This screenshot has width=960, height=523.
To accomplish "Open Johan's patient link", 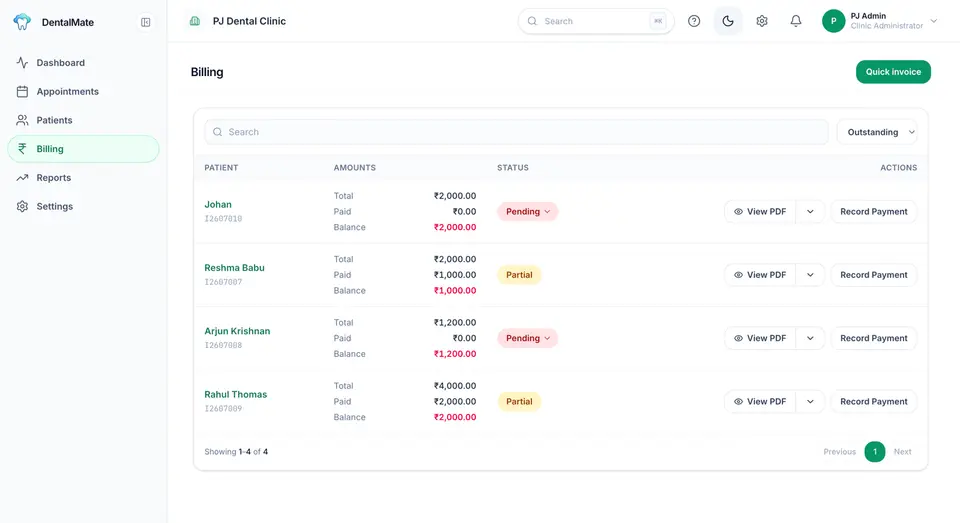I will pos(218,205).
